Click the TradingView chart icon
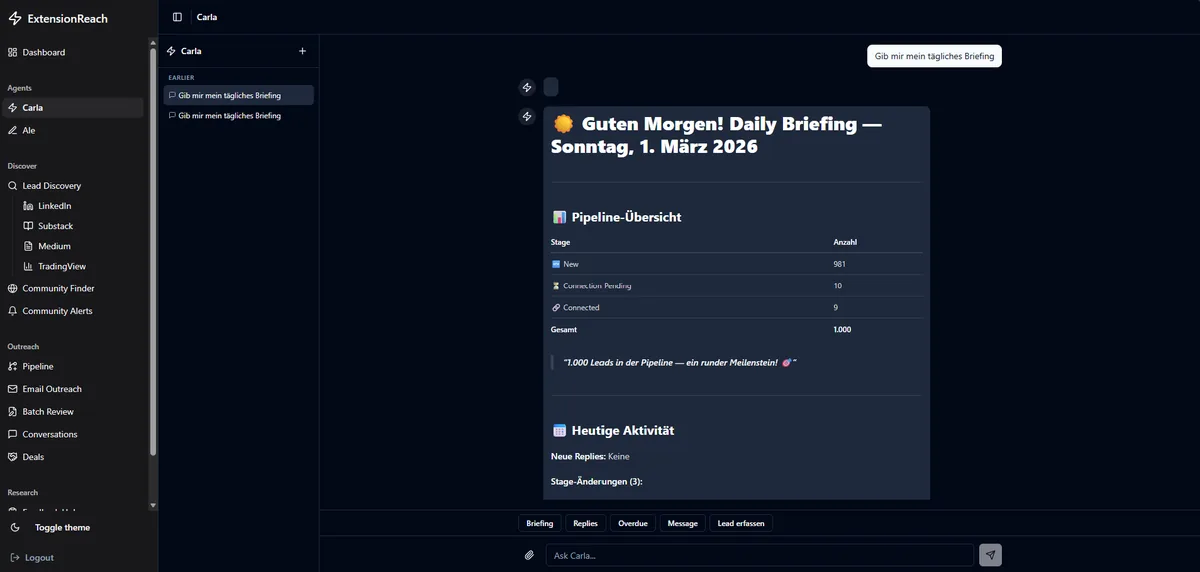 coord(29,266)
